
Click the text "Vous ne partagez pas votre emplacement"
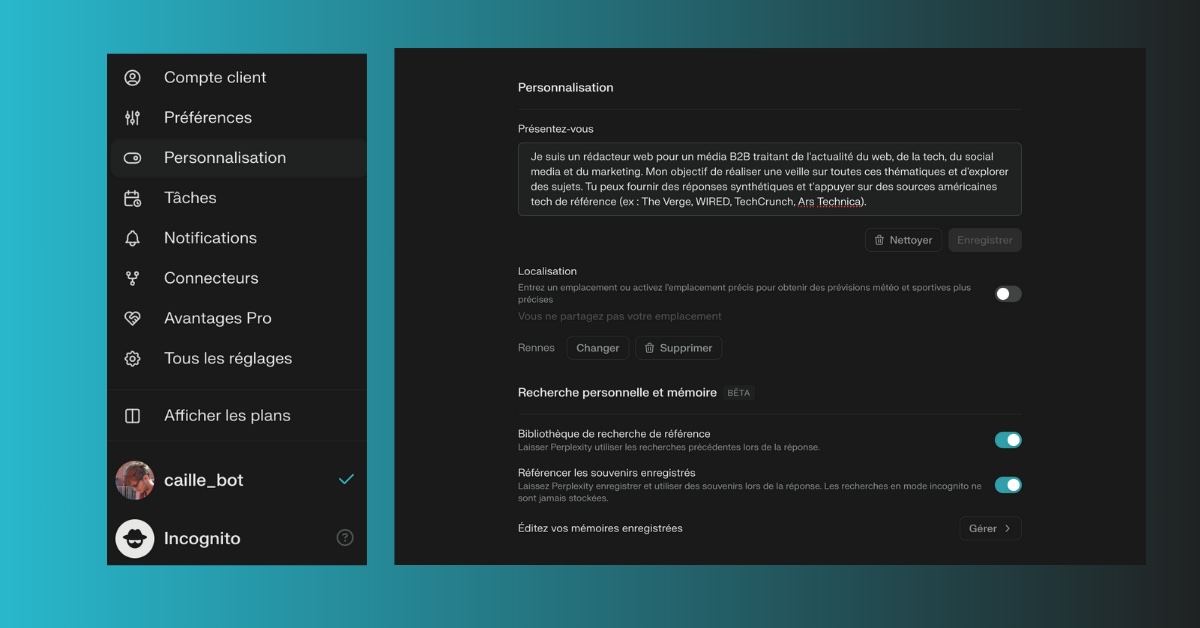click(x=620, y=316)
